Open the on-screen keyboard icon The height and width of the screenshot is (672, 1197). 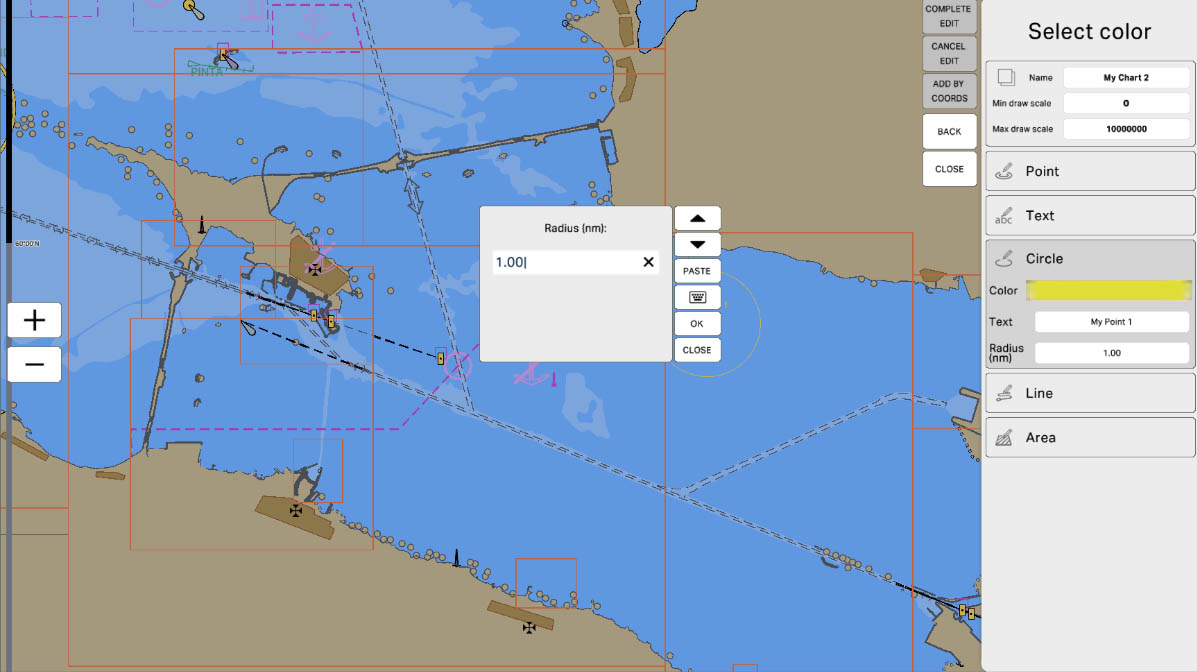pos(697,297)
